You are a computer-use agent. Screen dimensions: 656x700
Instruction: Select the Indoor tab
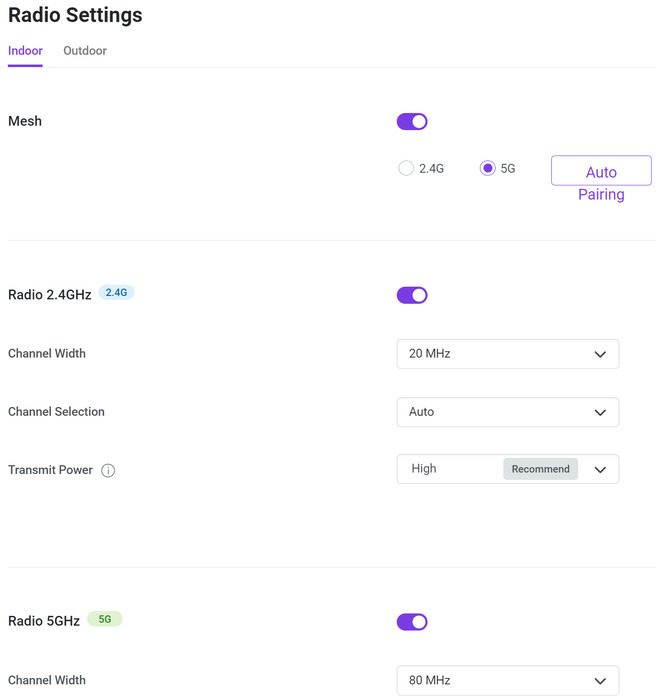[25, 50]
